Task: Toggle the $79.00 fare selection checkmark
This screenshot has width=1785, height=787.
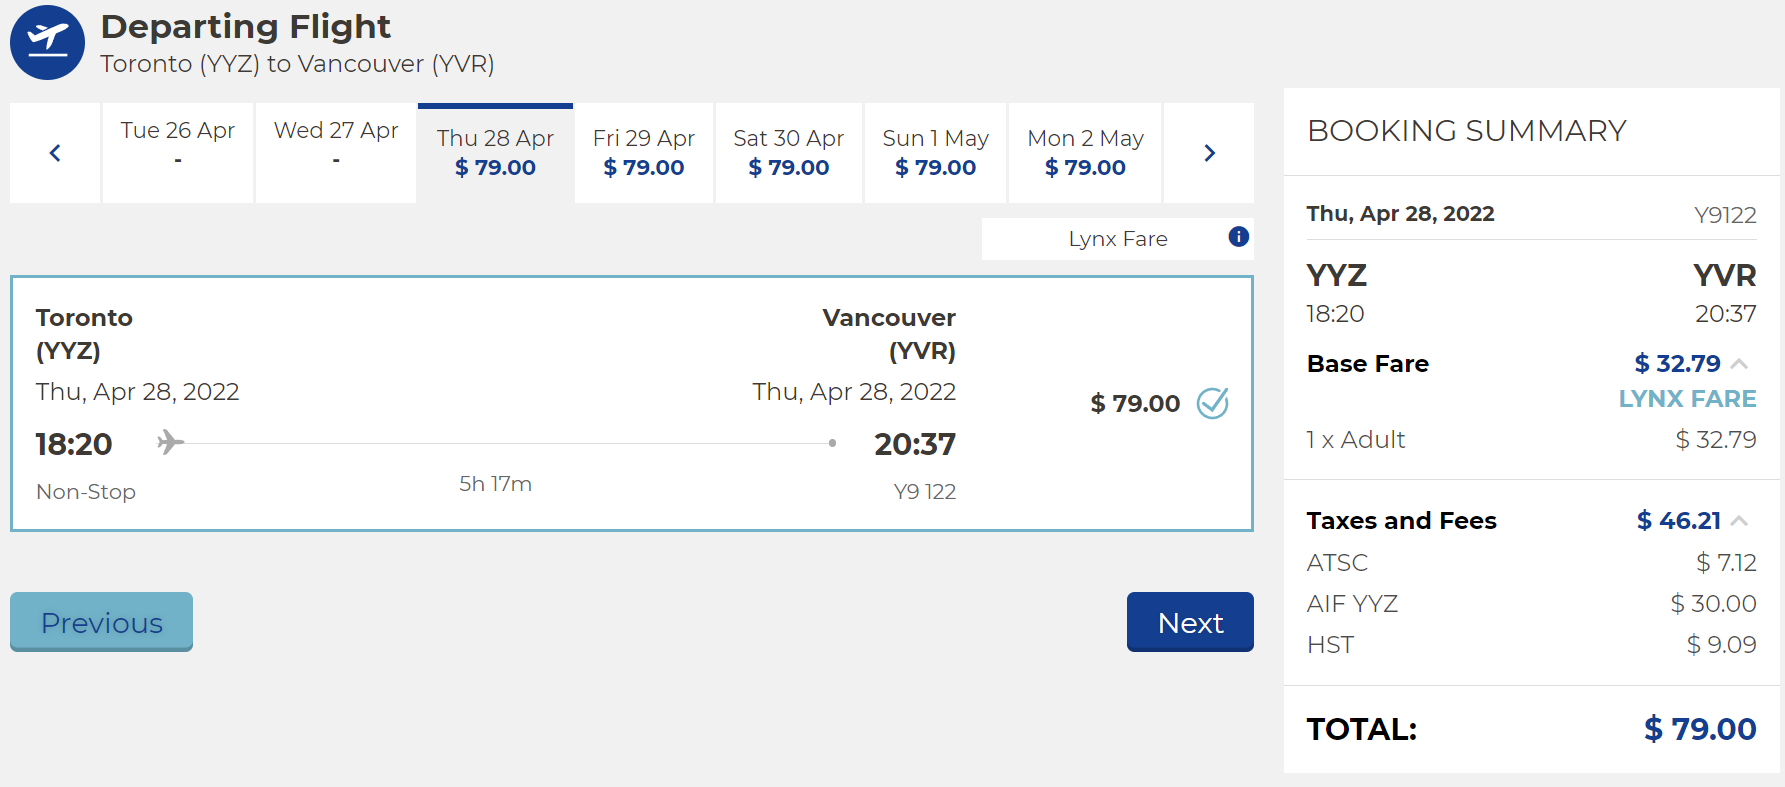Action: tap(1212, 403)
